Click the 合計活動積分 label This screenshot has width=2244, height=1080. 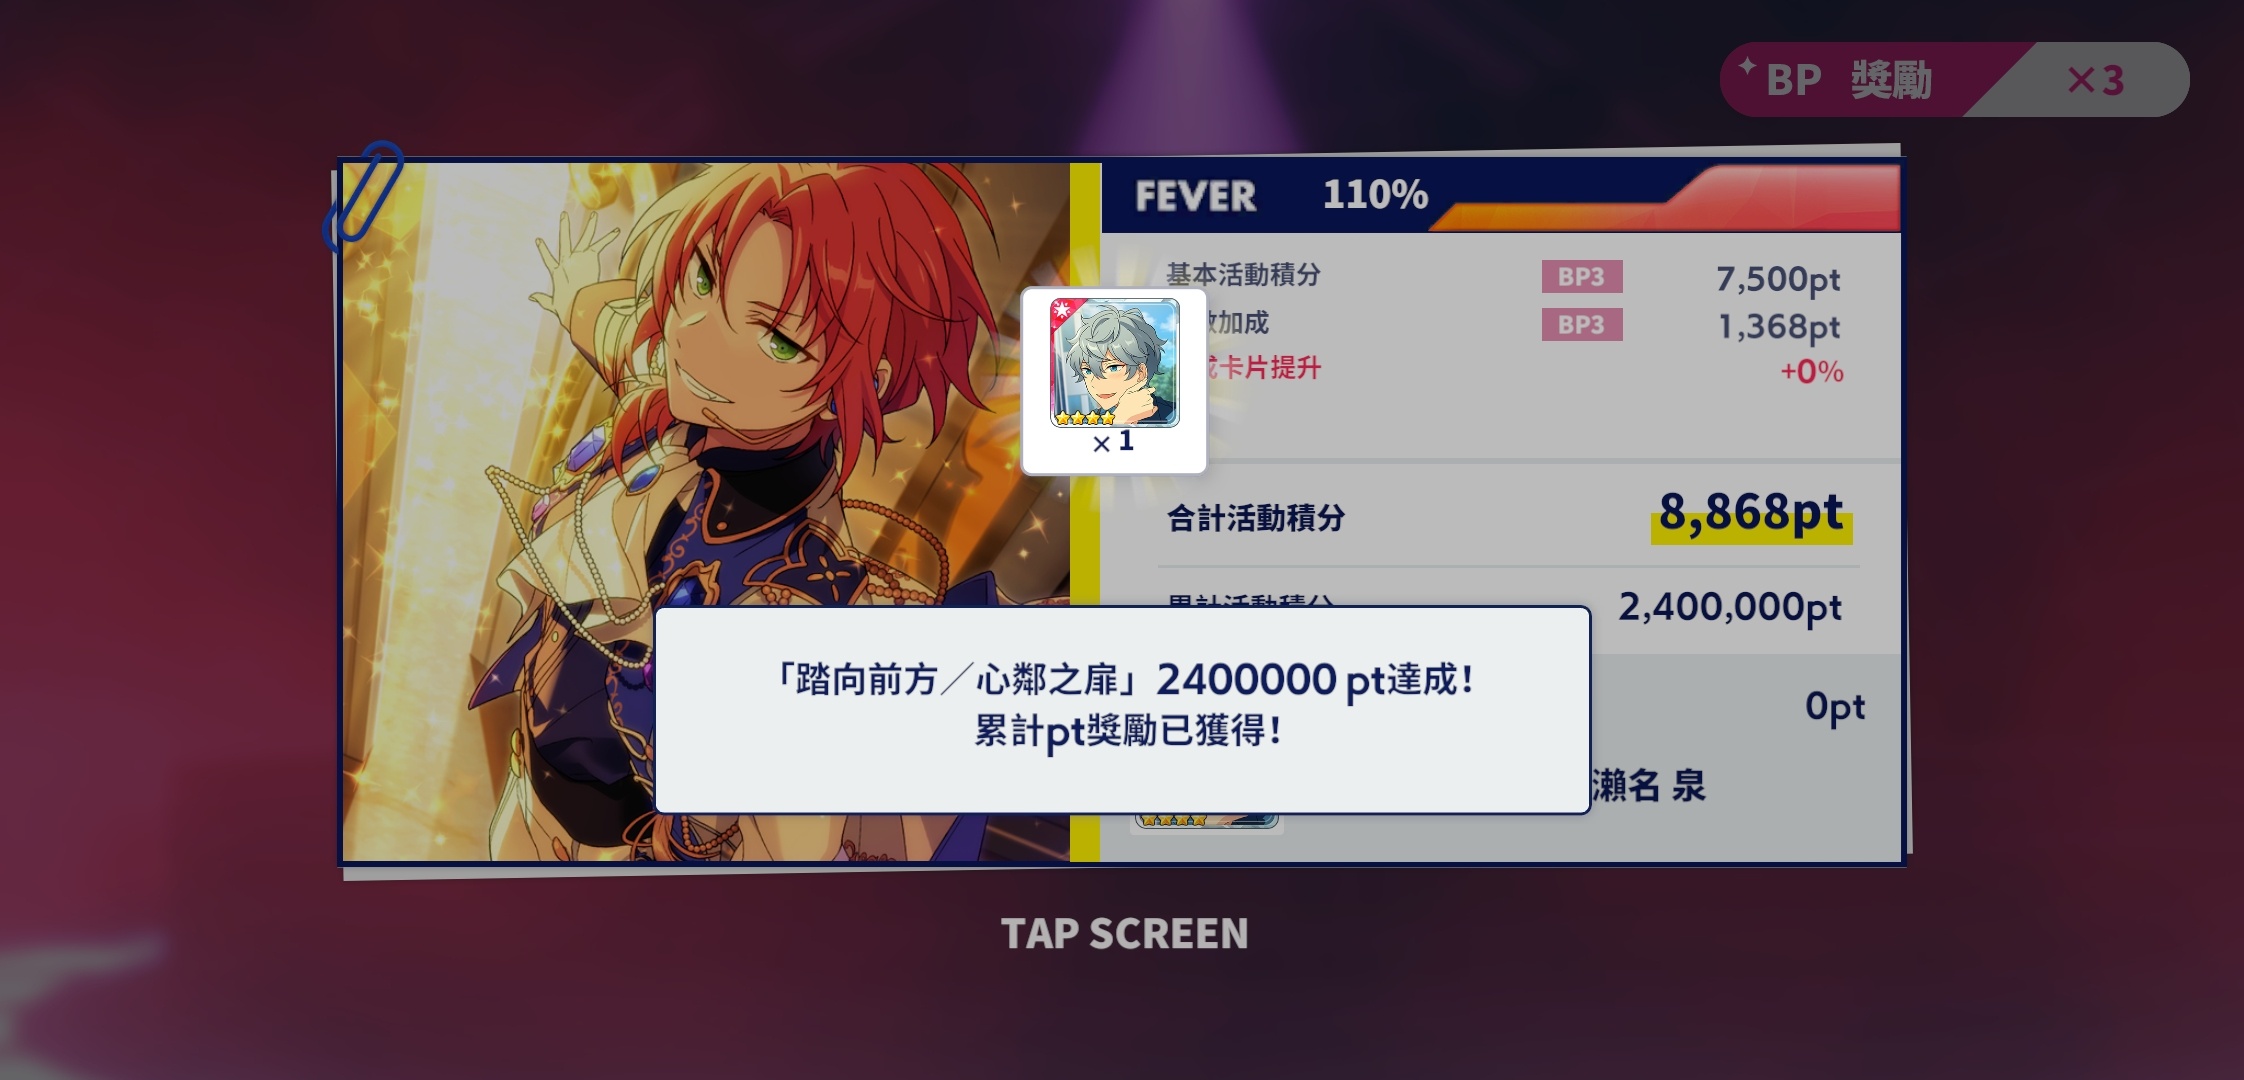[1256, 518]
